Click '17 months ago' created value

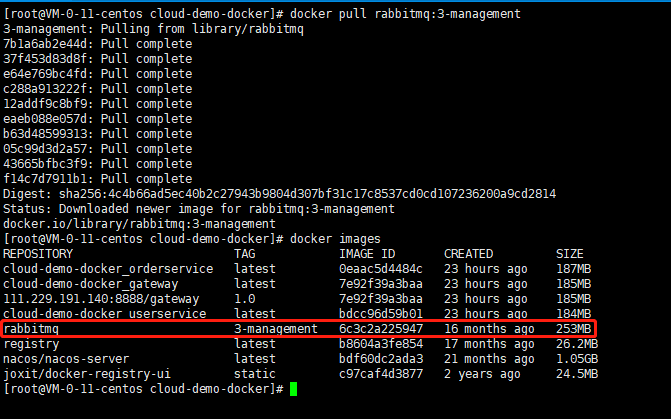[490, 344]
